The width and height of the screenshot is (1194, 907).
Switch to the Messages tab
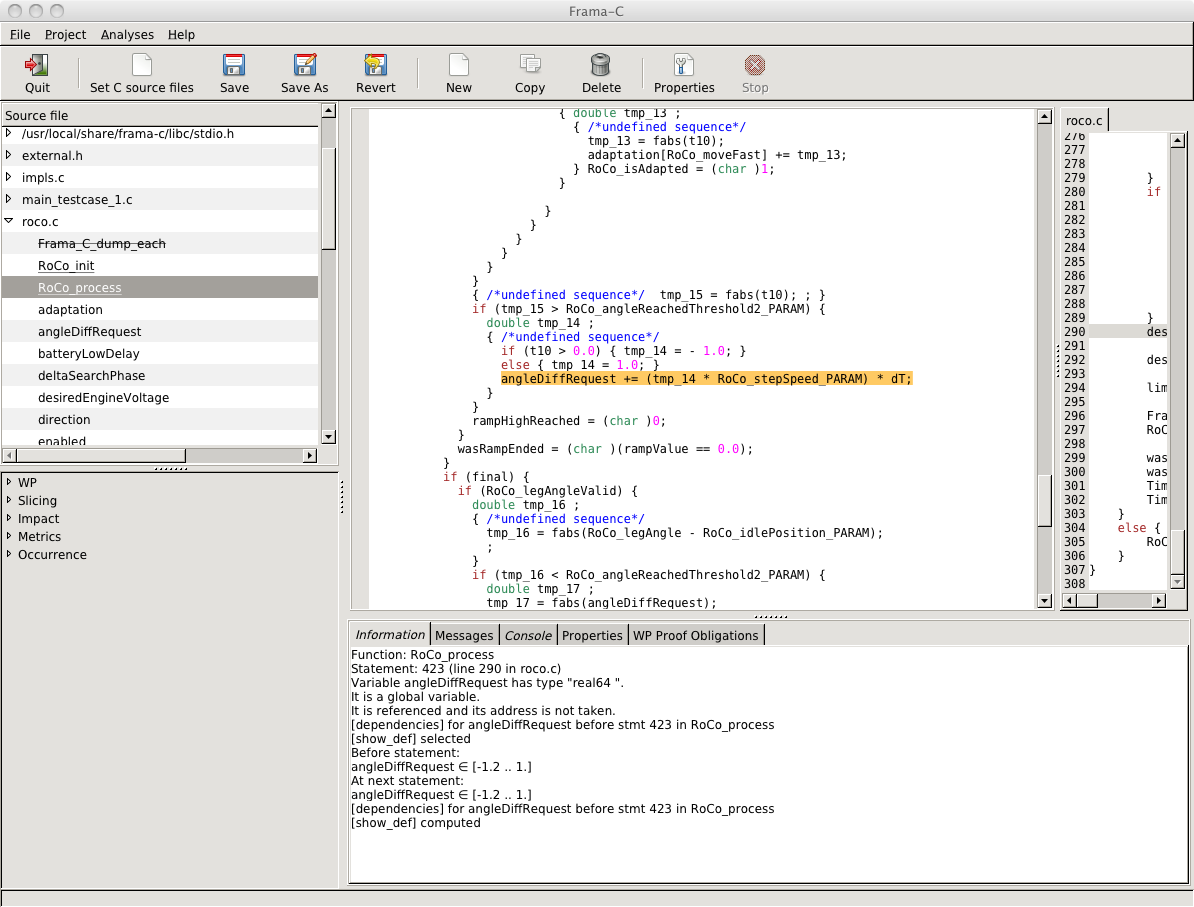click(x=464, y=635)
